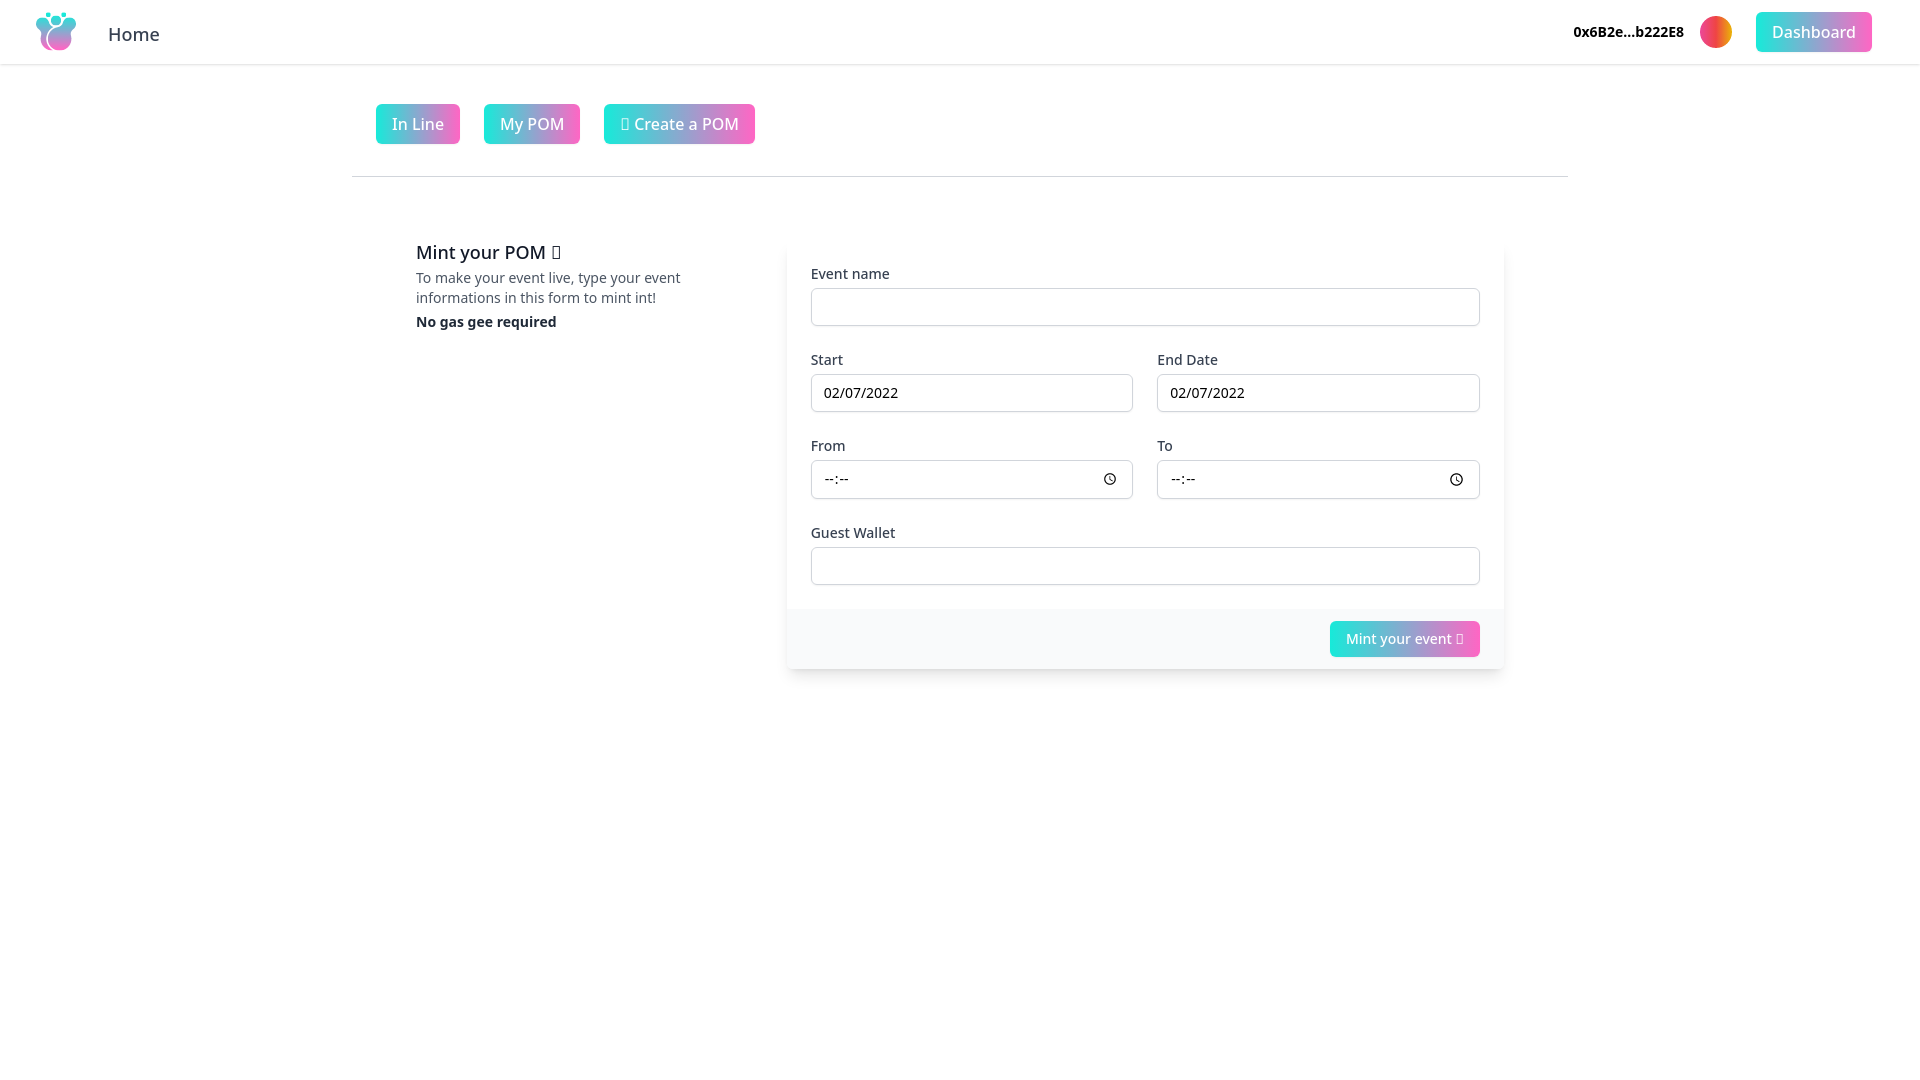Go to the Home link

134,34
